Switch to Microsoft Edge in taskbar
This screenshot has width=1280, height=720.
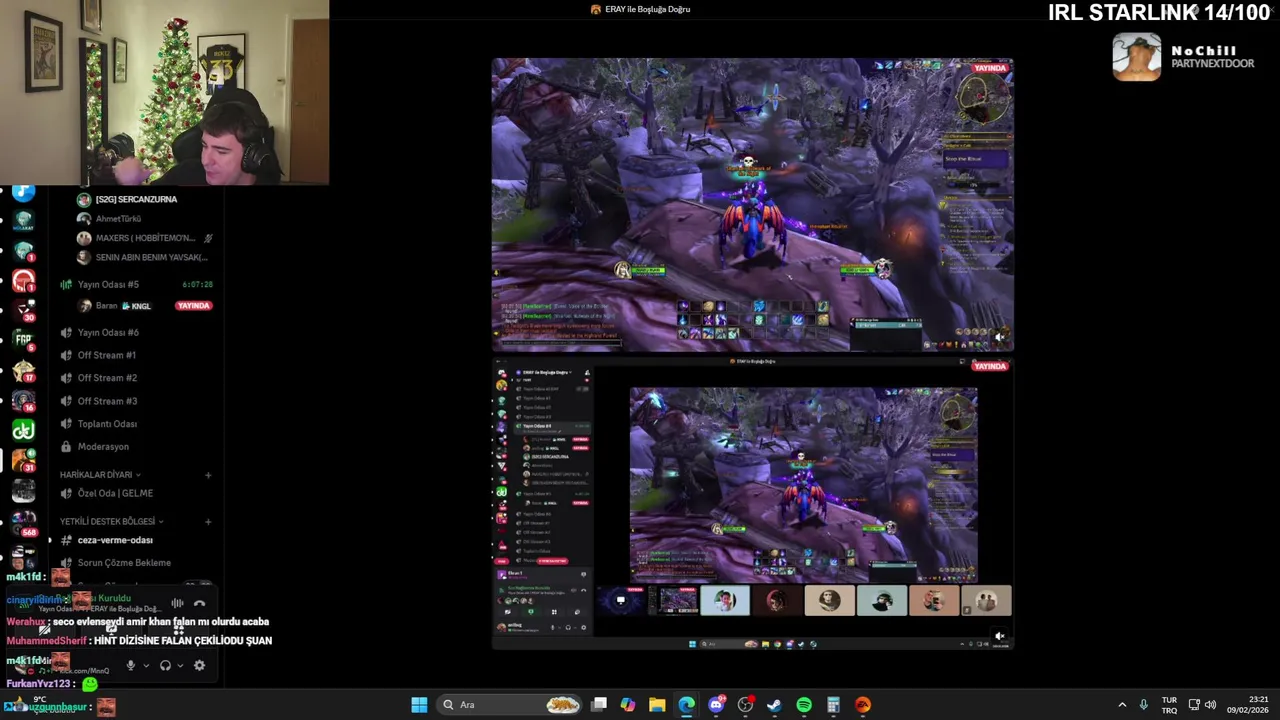click(686, 705)
